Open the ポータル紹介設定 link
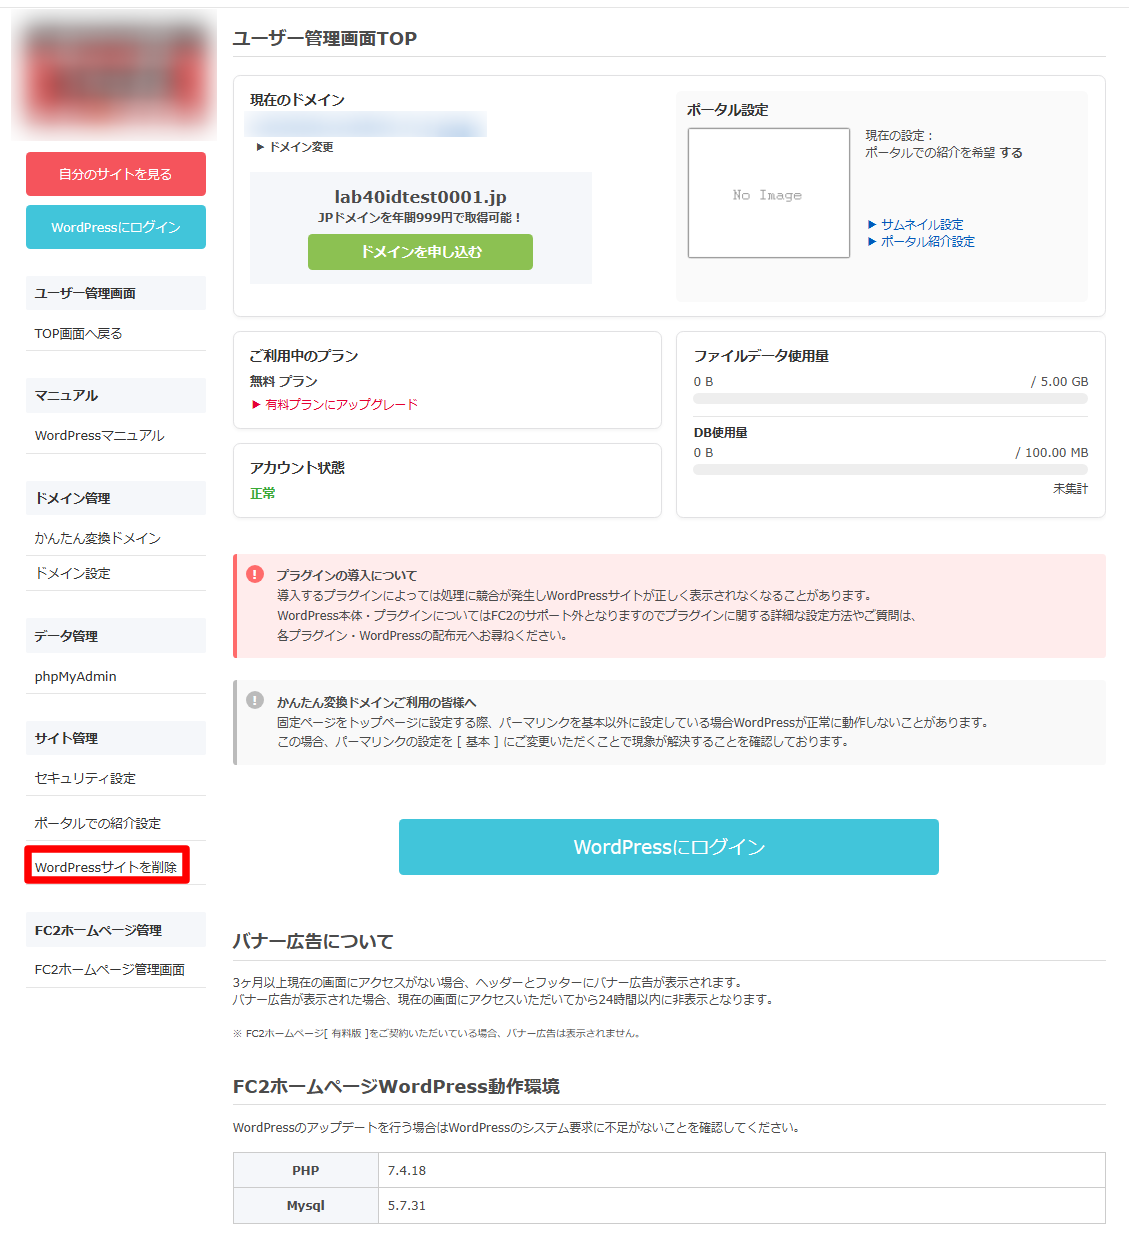The image size is (1129, 1253). coord(927,242)
